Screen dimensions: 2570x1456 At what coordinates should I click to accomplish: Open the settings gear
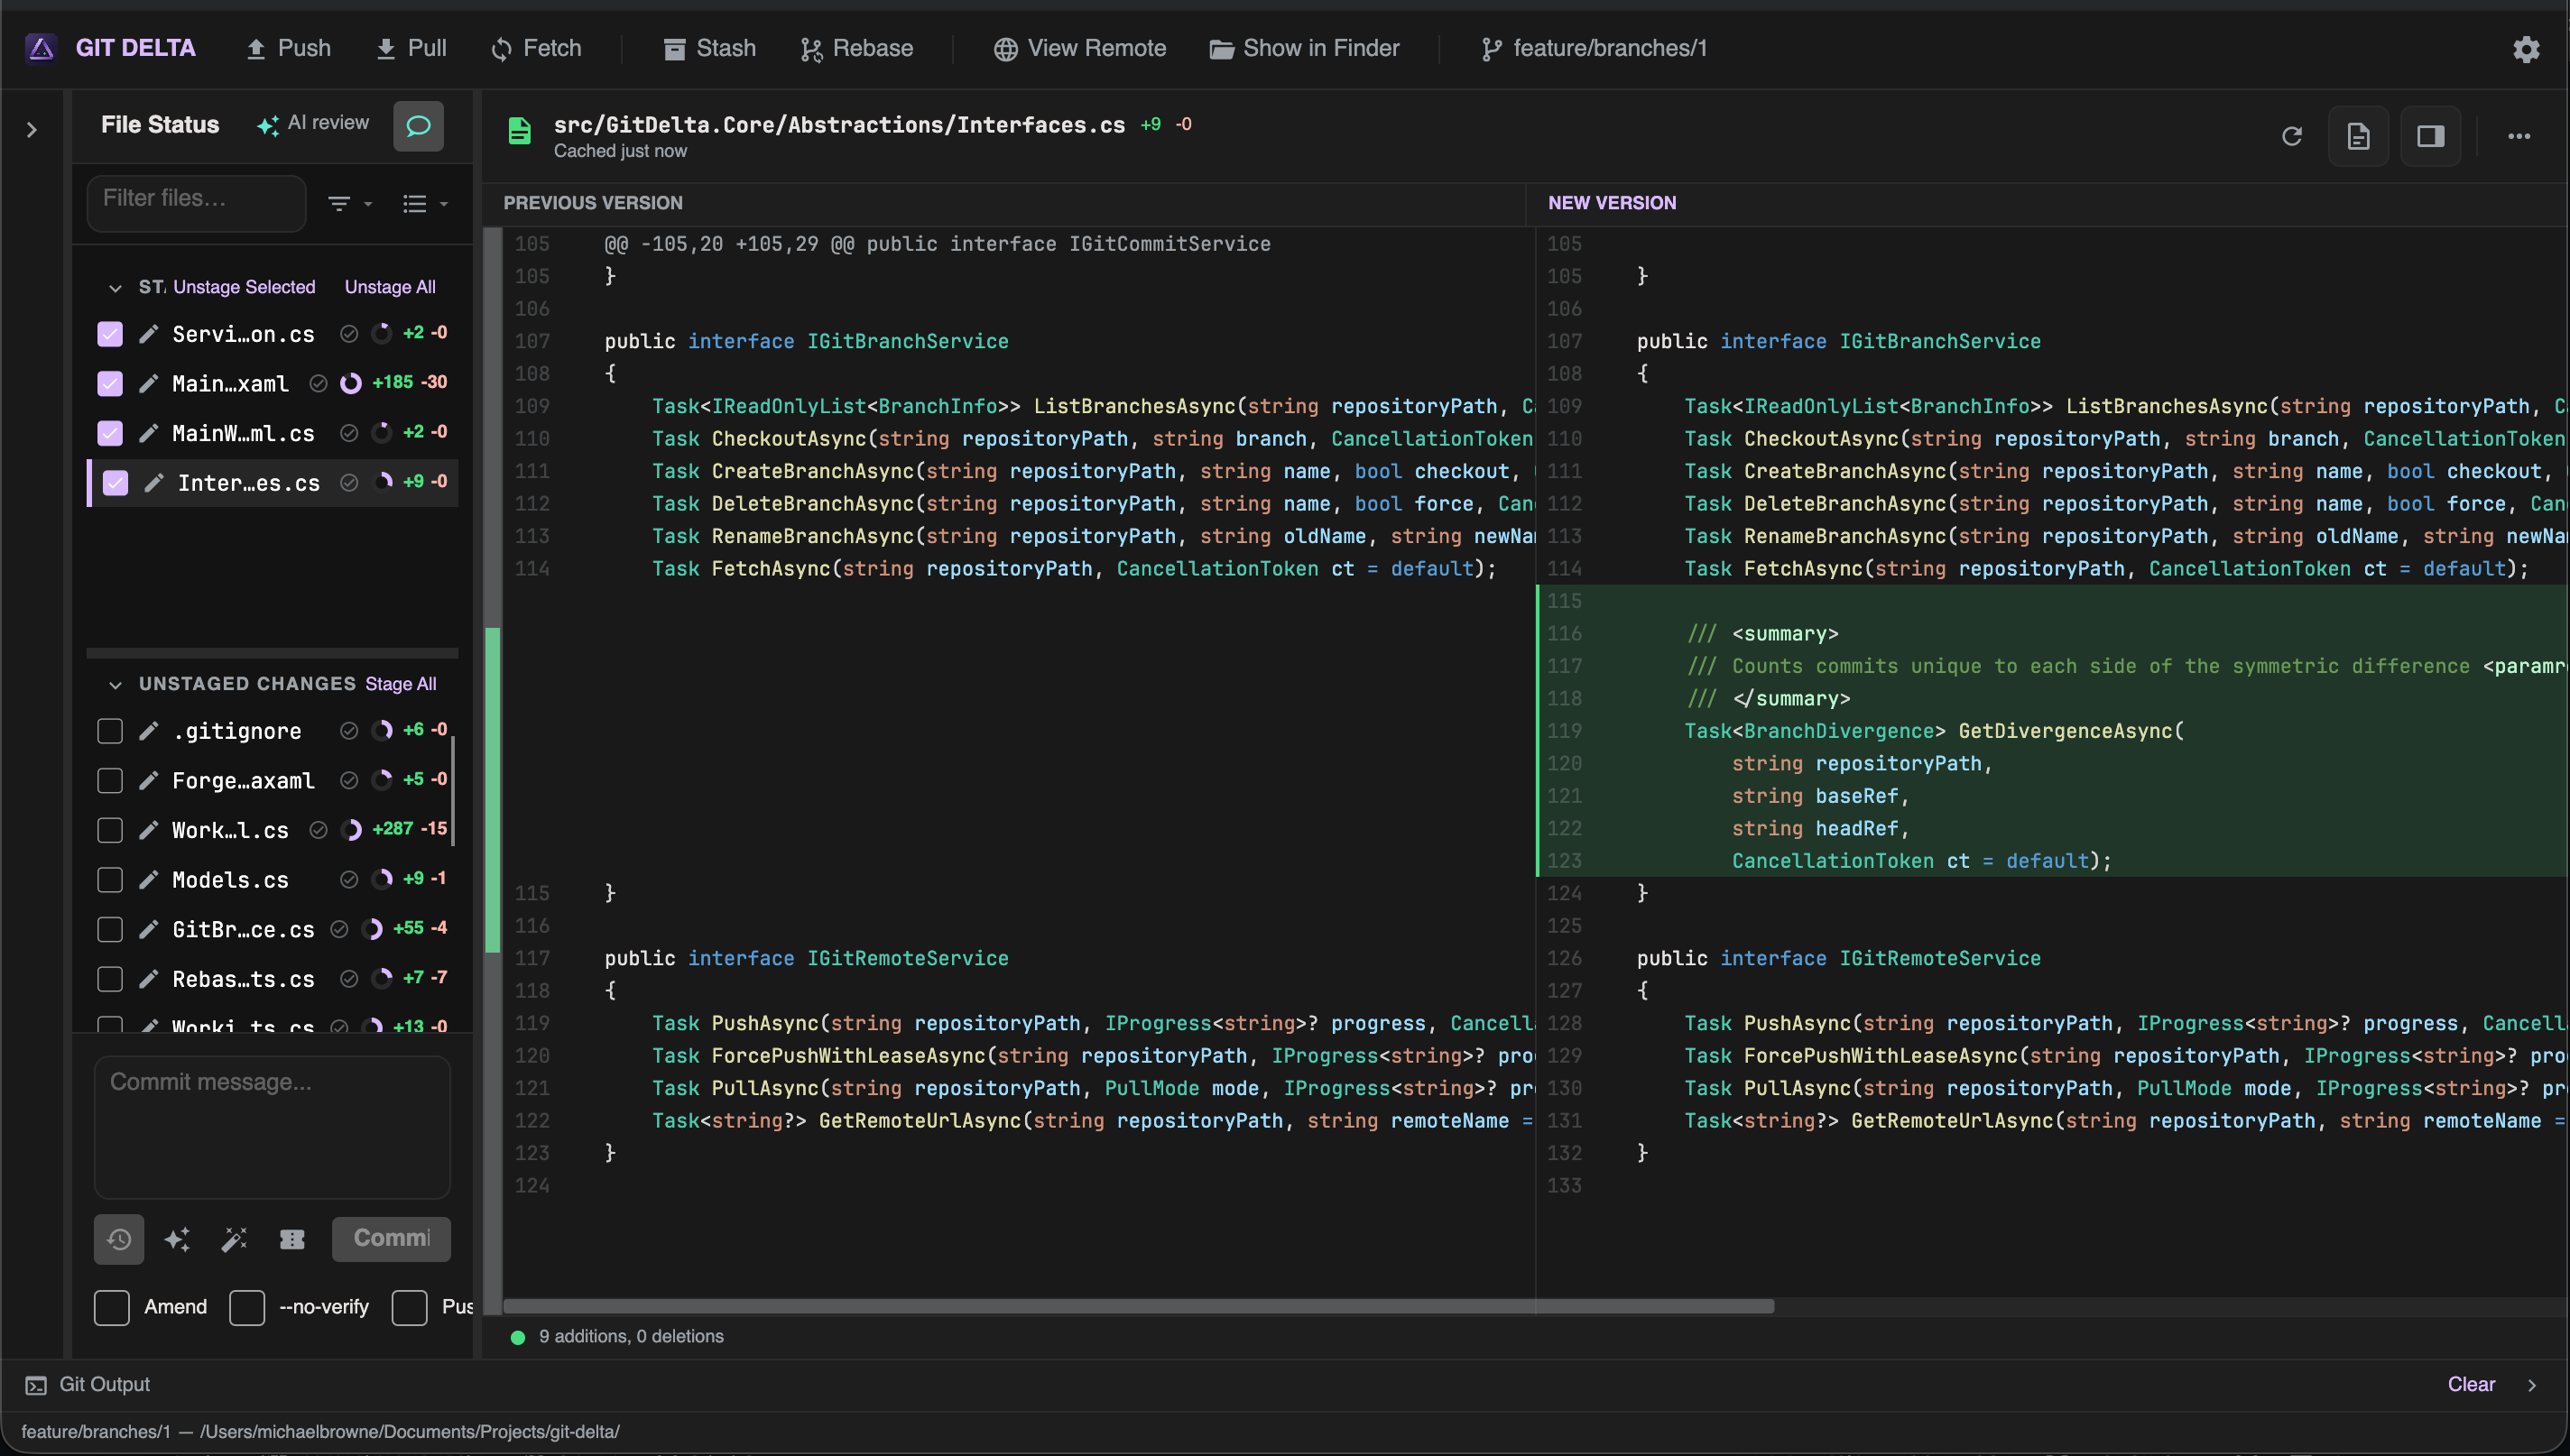coord(2526,49)
